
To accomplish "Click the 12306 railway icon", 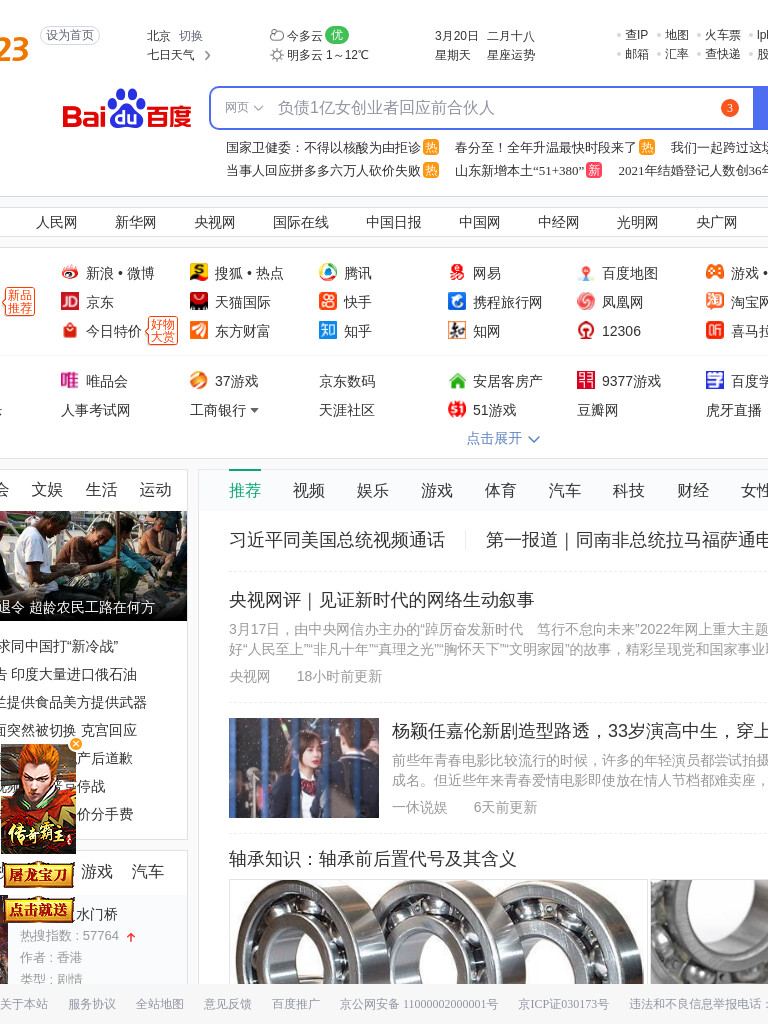I will coord(586,331).
